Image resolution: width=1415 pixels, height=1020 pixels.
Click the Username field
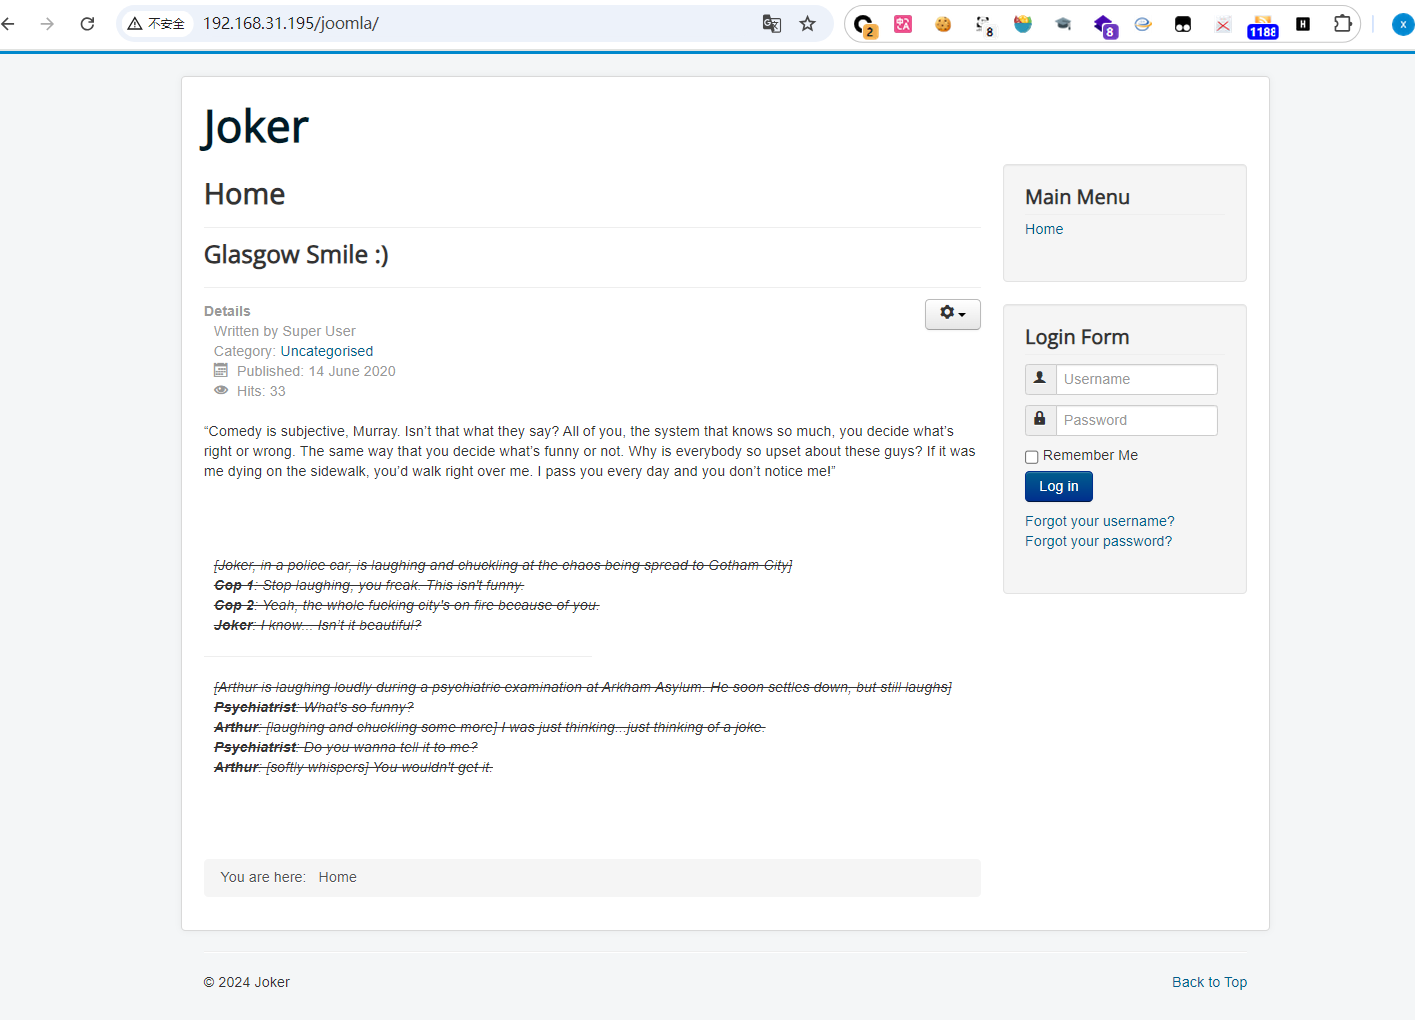(x=1137, y=379)
